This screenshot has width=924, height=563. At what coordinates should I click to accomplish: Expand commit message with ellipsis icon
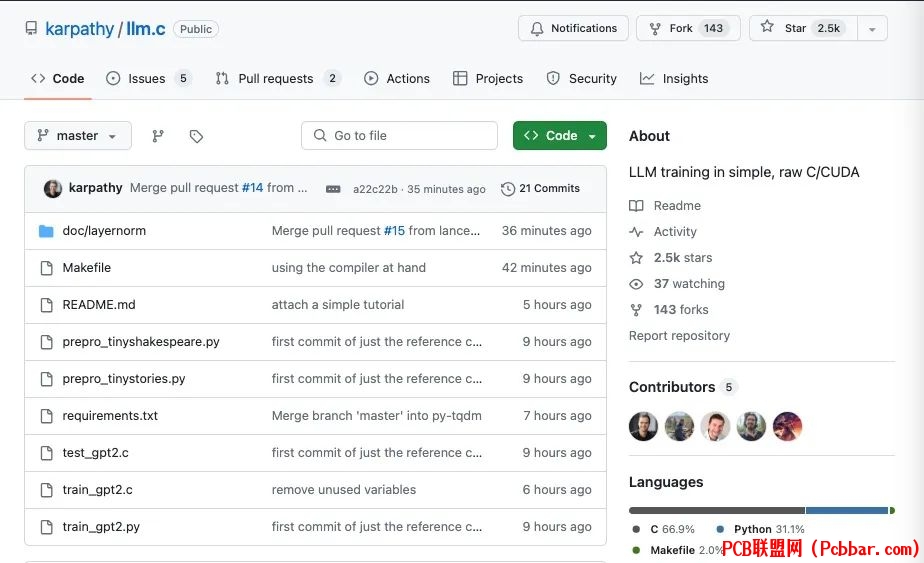(333, 189)
